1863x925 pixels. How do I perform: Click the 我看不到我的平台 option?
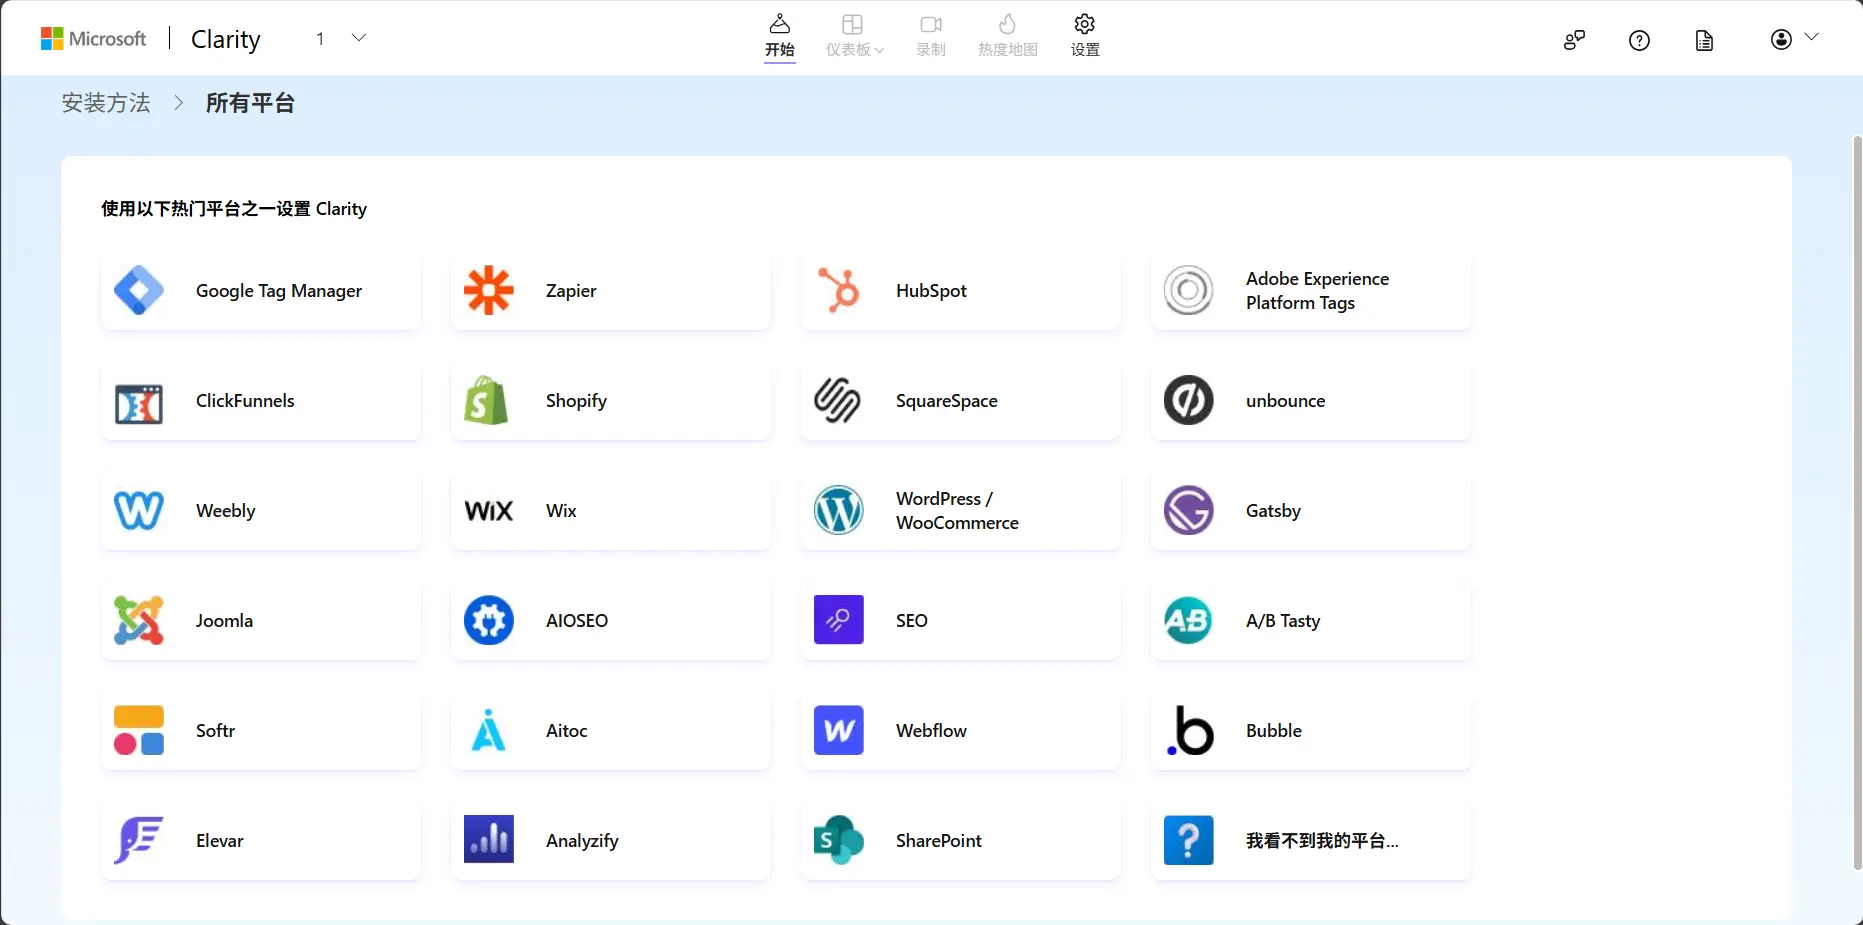(1321, 841)
